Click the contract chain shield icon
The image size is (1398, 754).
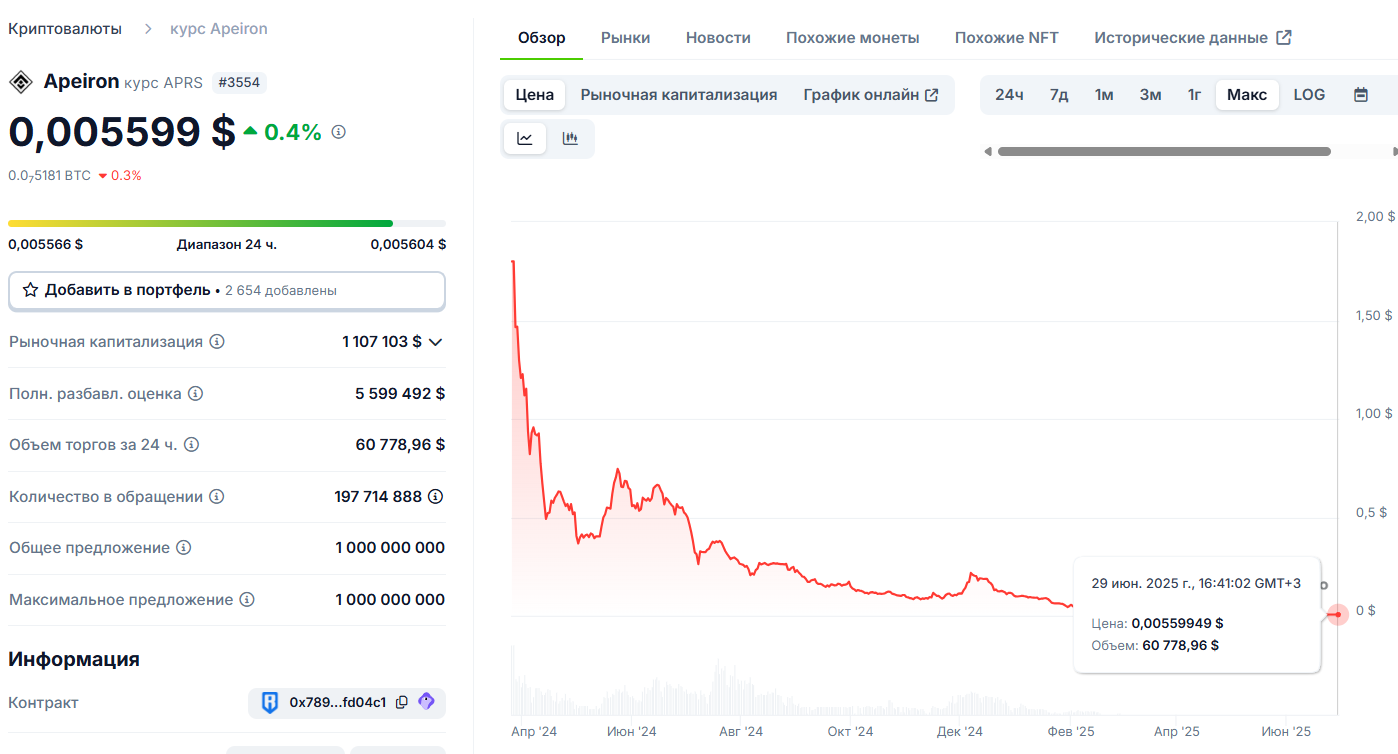pos(270,702)
